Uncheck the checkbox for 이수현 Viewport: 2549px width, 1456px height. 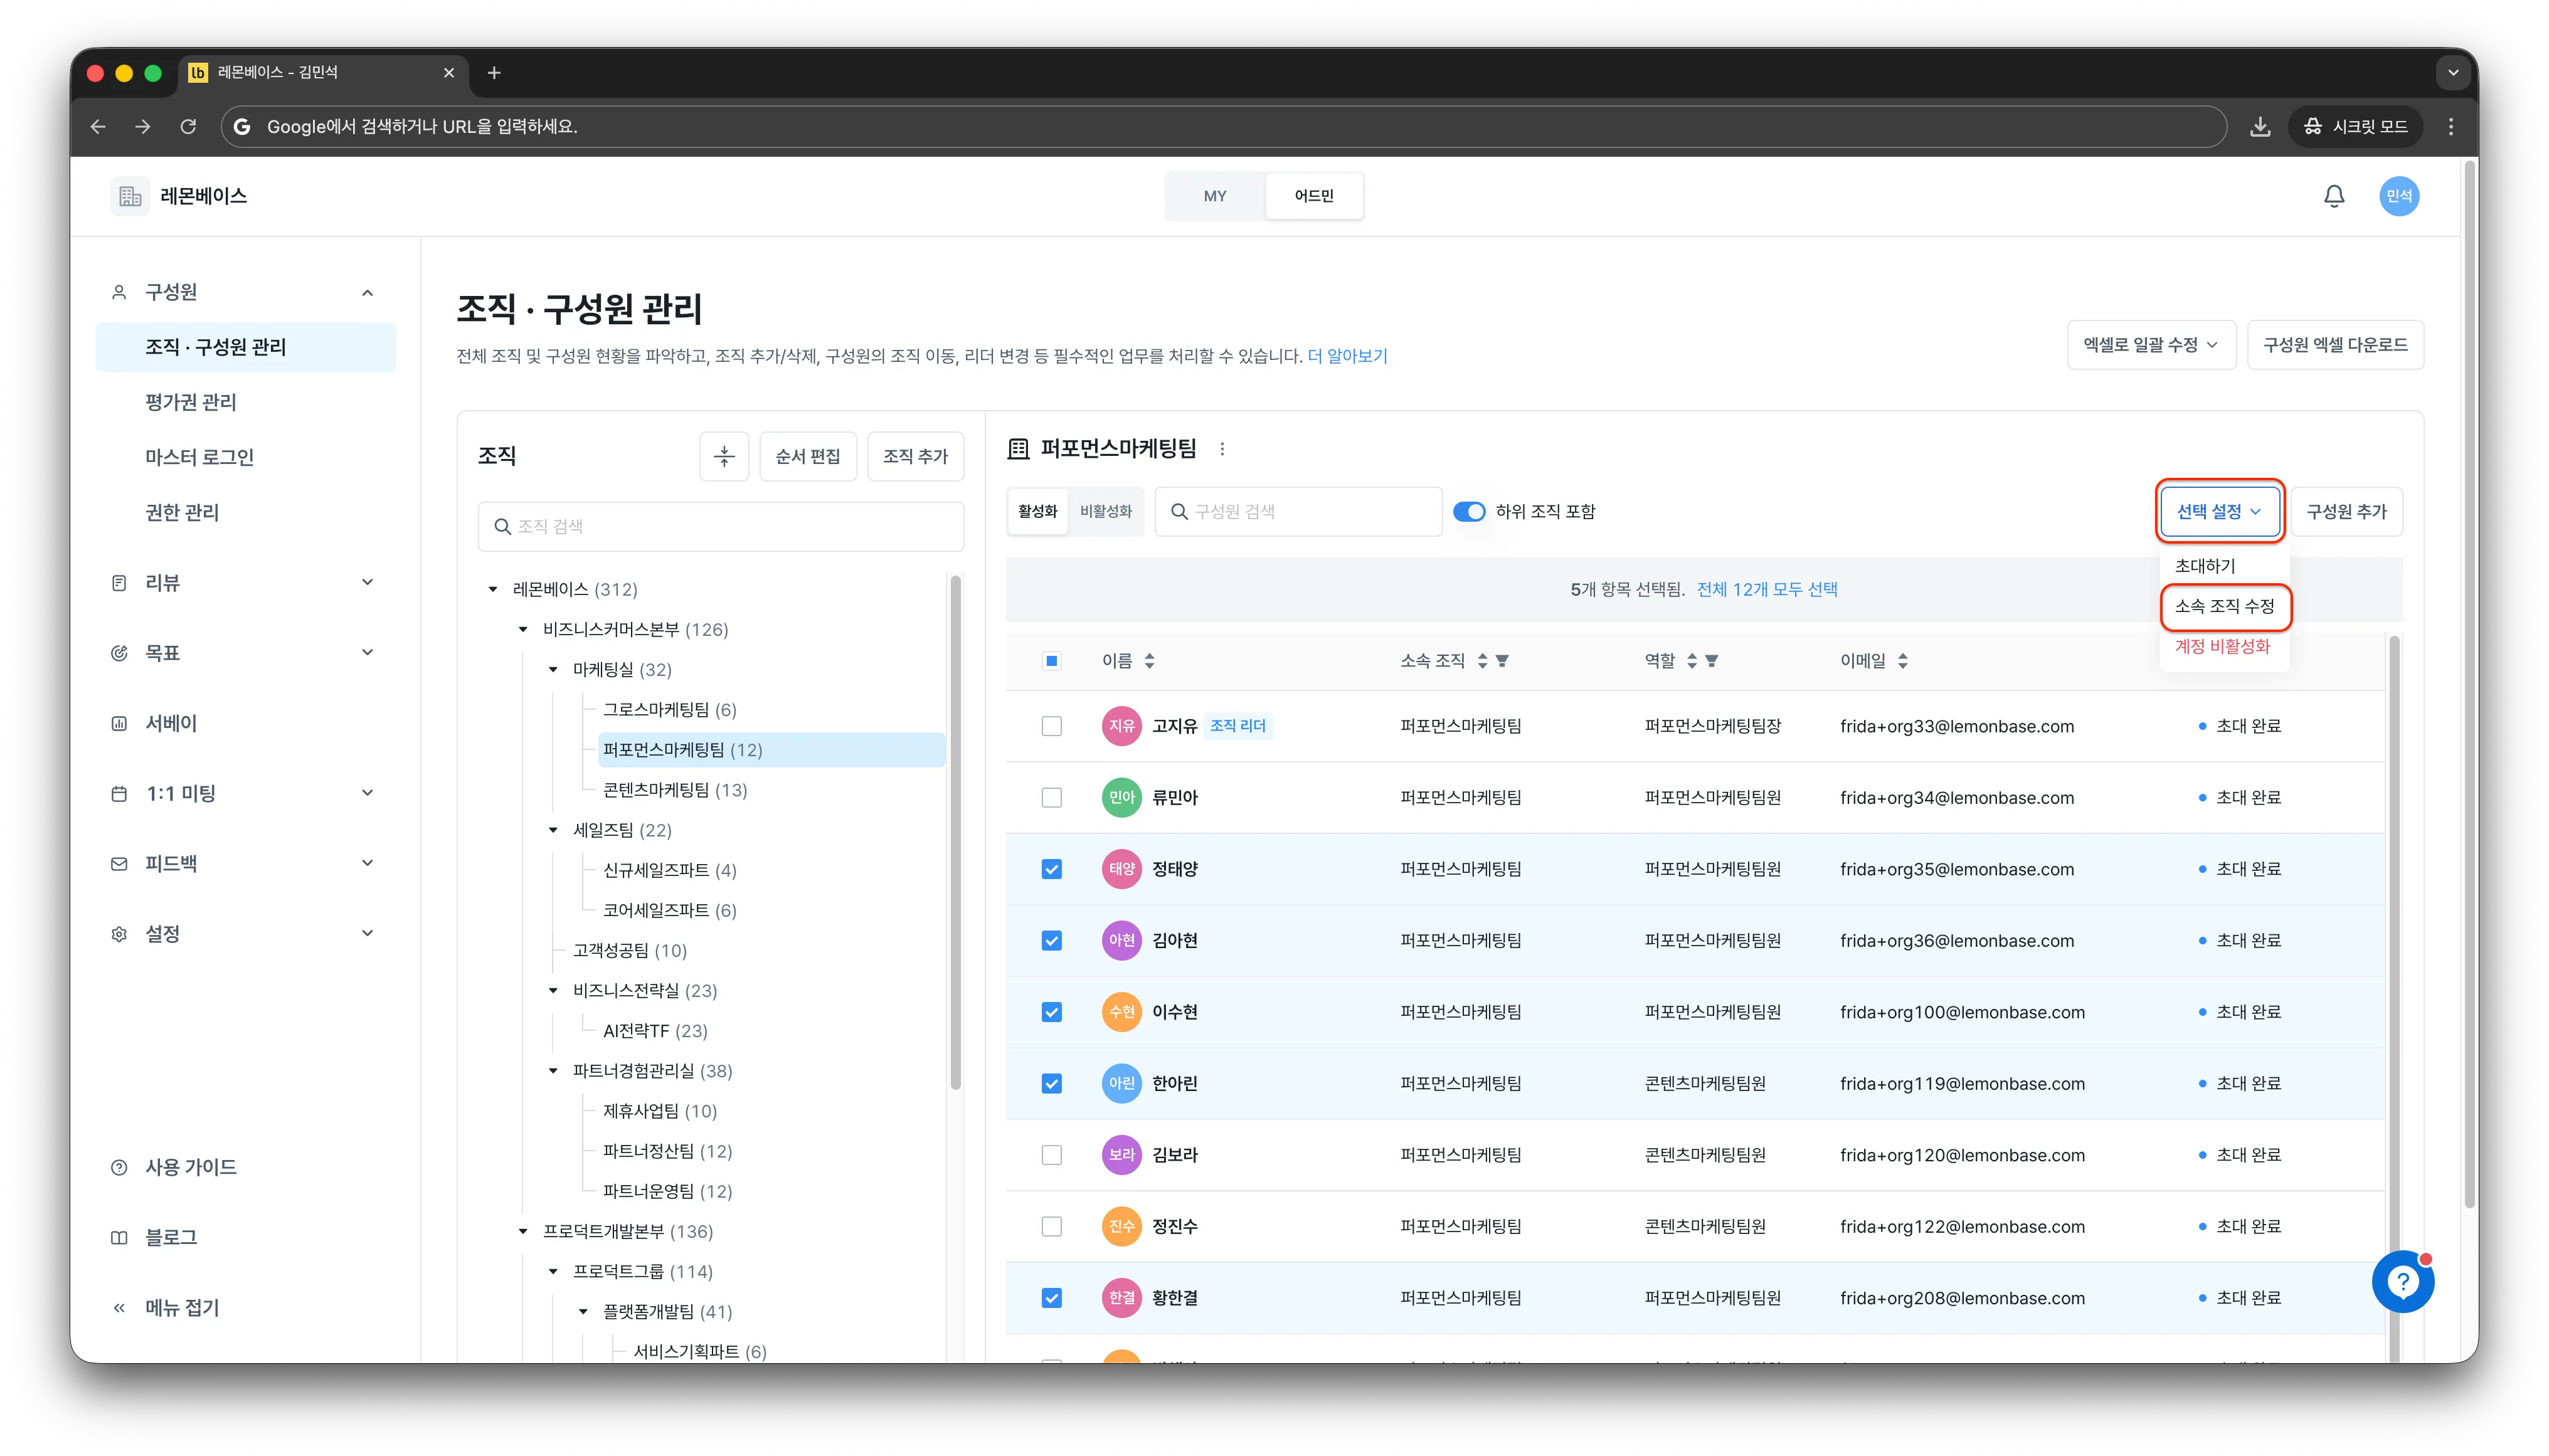1051,1012
